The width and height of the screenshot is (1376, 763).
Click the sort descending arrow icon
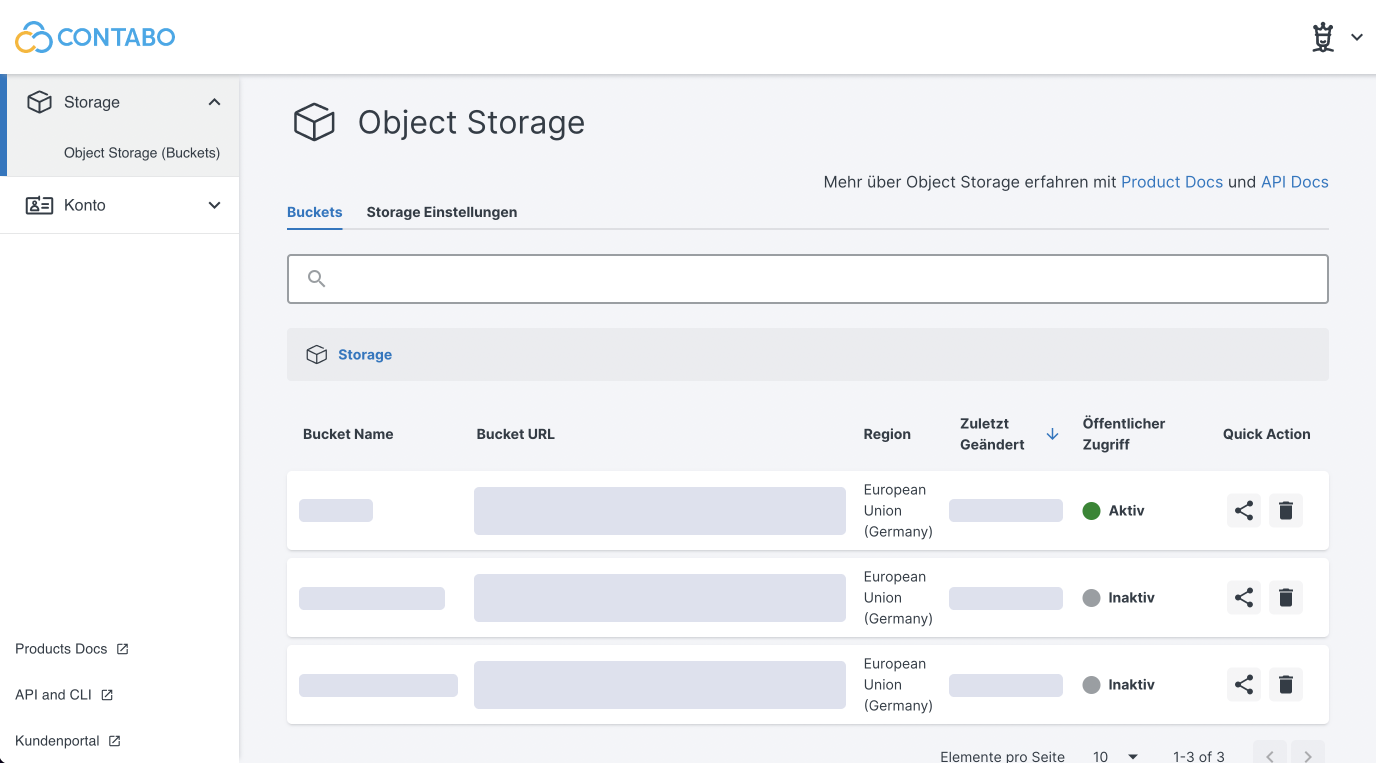click(x=1052, y=434)
